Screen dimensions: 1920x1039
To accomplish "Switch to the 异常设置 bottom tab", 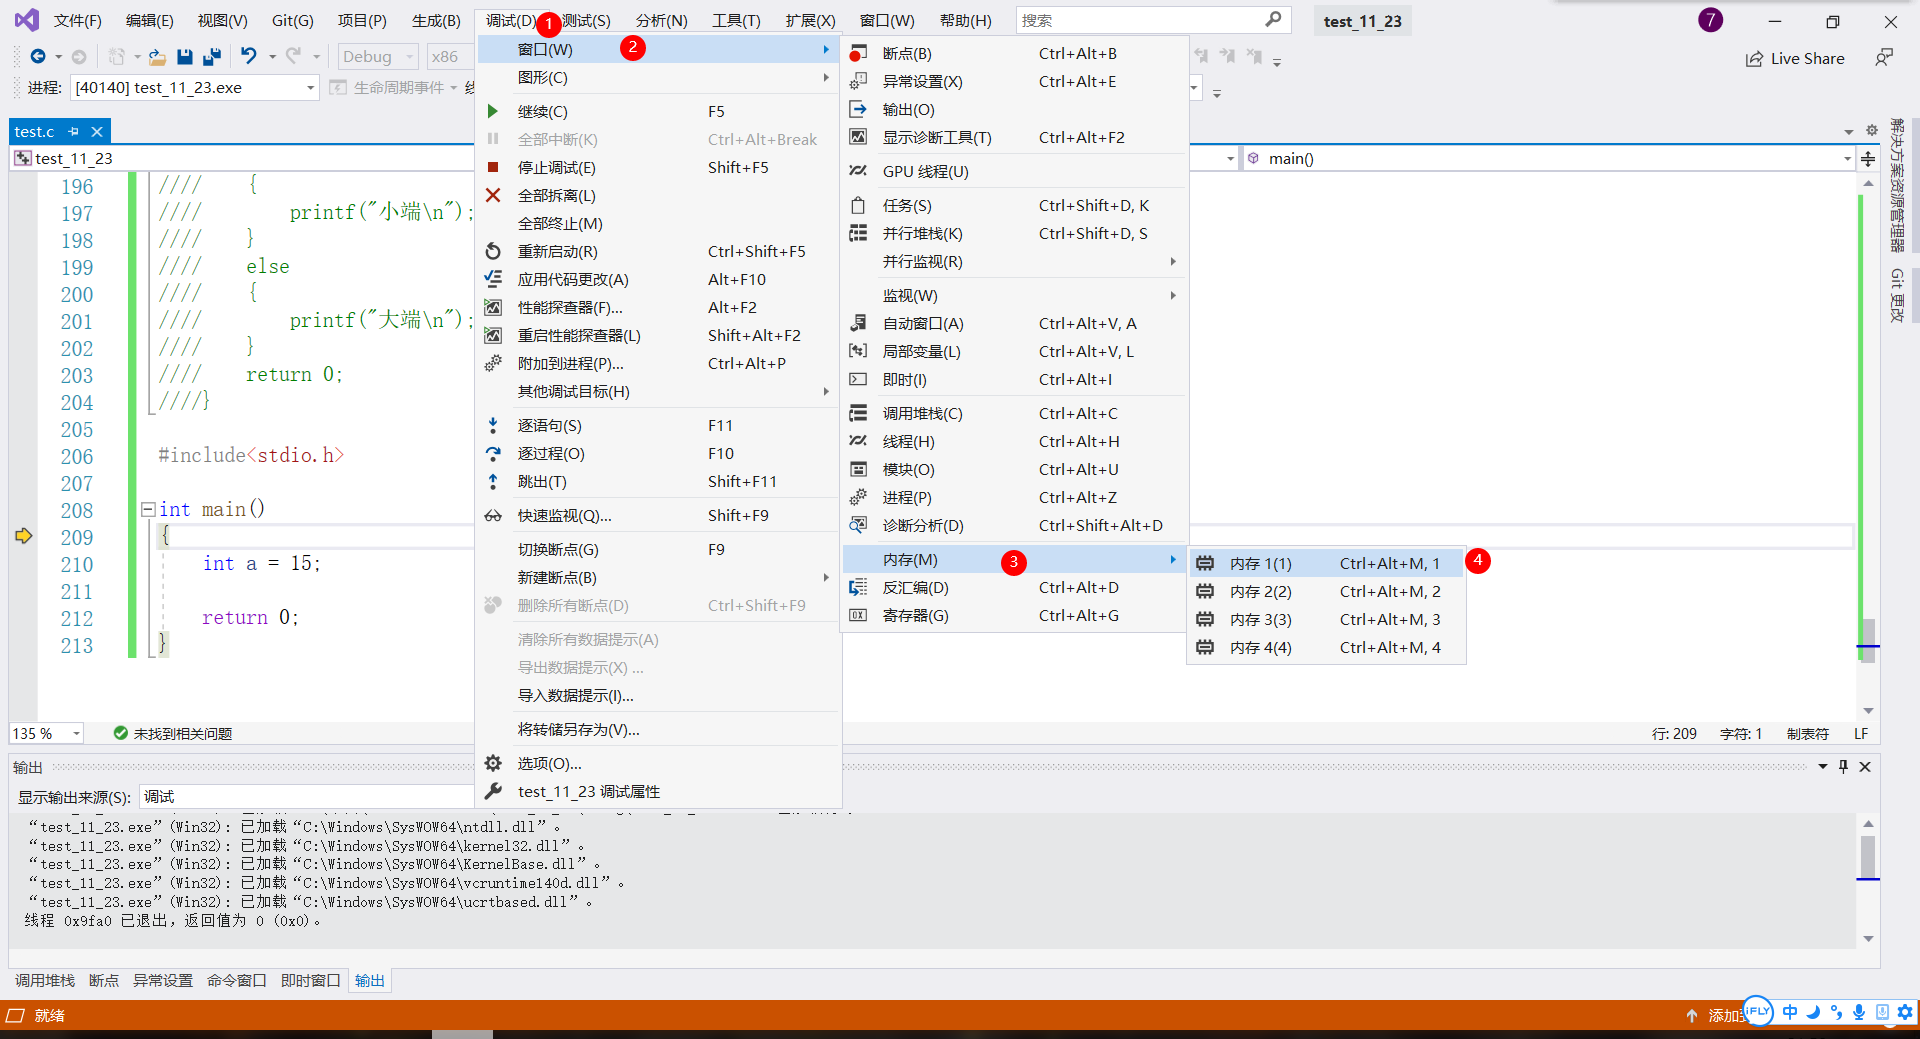I will 163,980.
